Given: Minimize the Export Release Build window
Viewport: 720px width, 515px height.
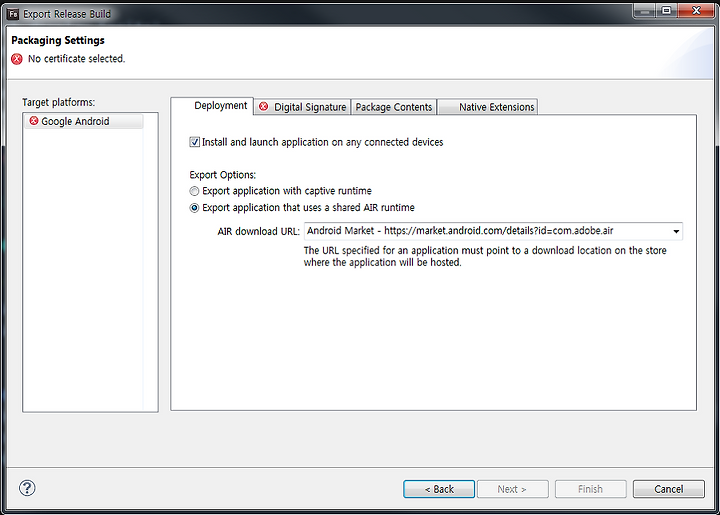Looking at the screenshot, I should (x=645, y=11).
